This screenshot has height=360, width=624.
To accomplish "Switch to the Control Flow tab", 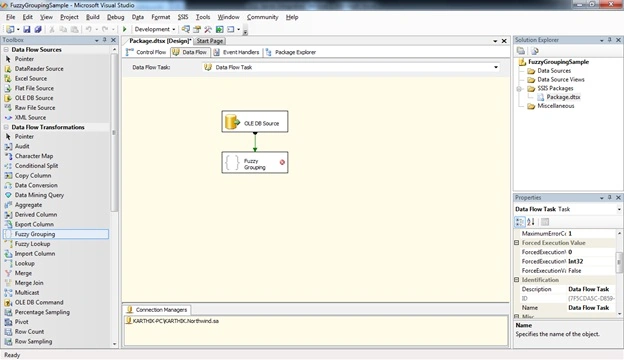I will pos(146,52).
